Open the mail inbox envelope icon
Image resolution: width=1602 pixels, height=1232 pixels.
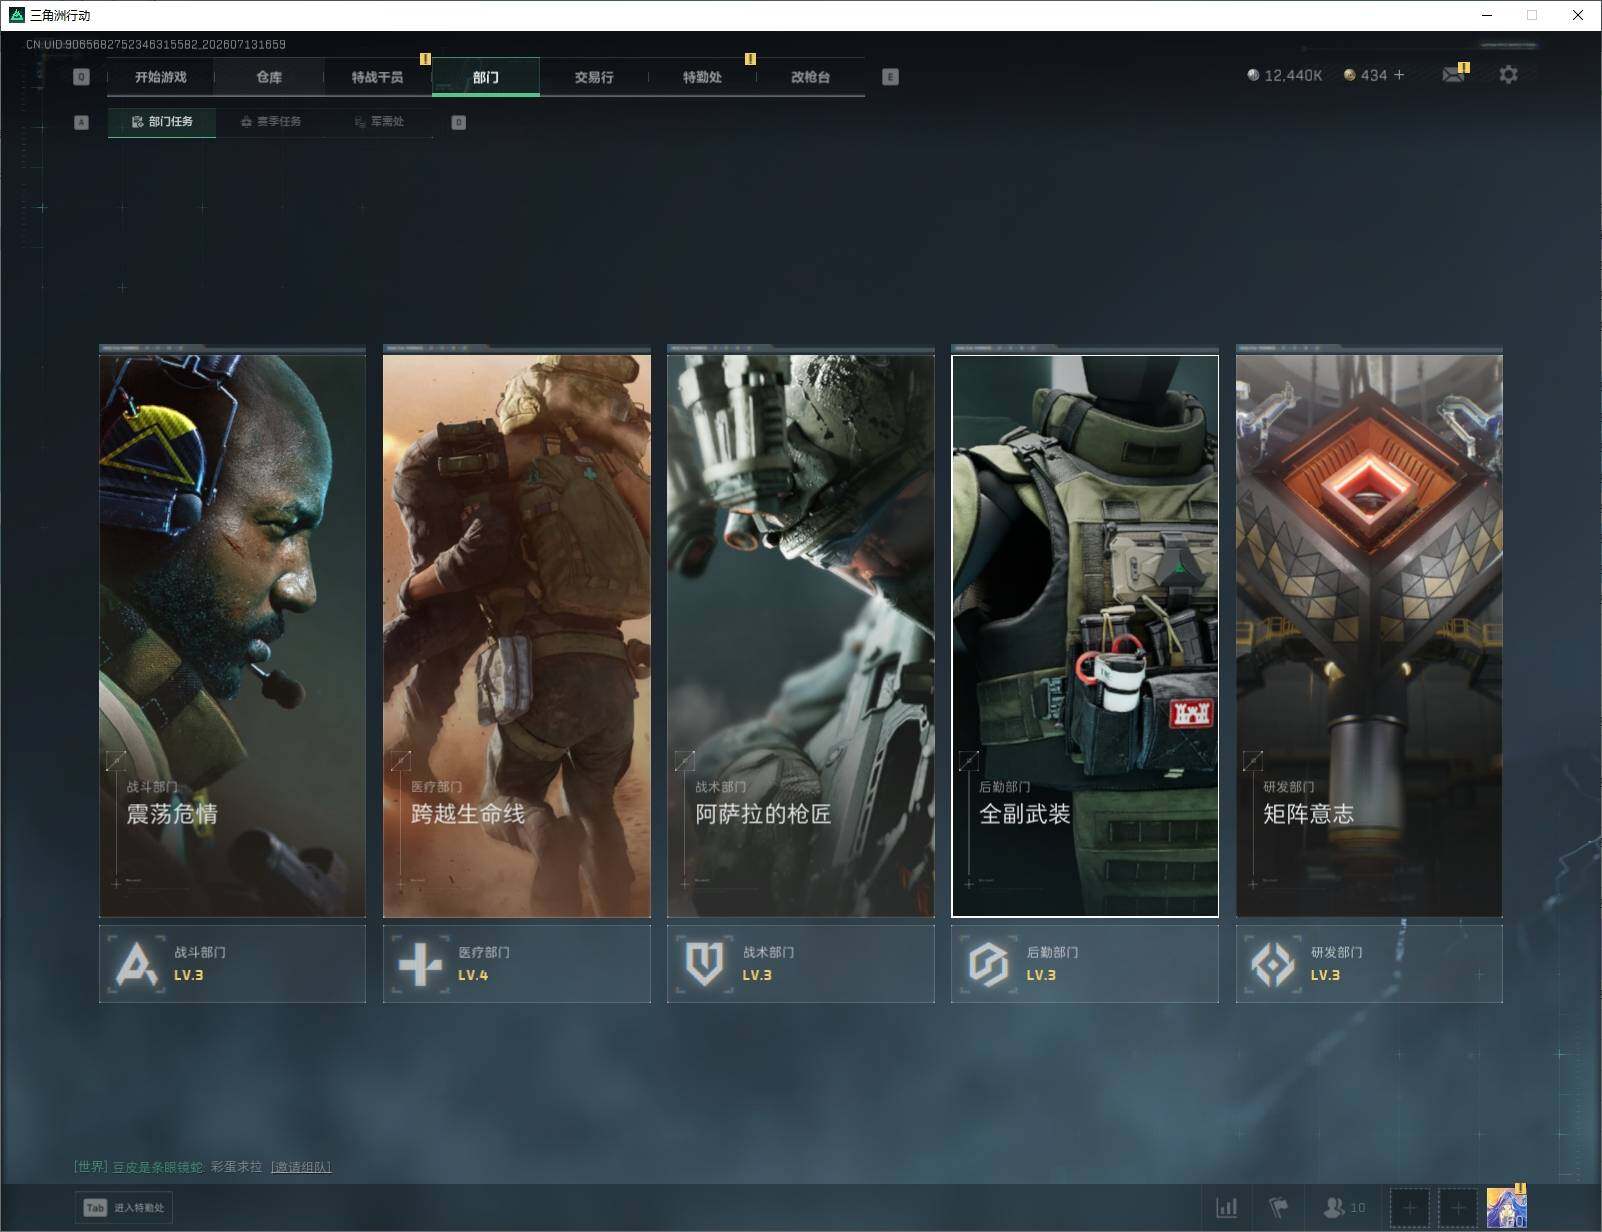click(x=1454, y=75)
